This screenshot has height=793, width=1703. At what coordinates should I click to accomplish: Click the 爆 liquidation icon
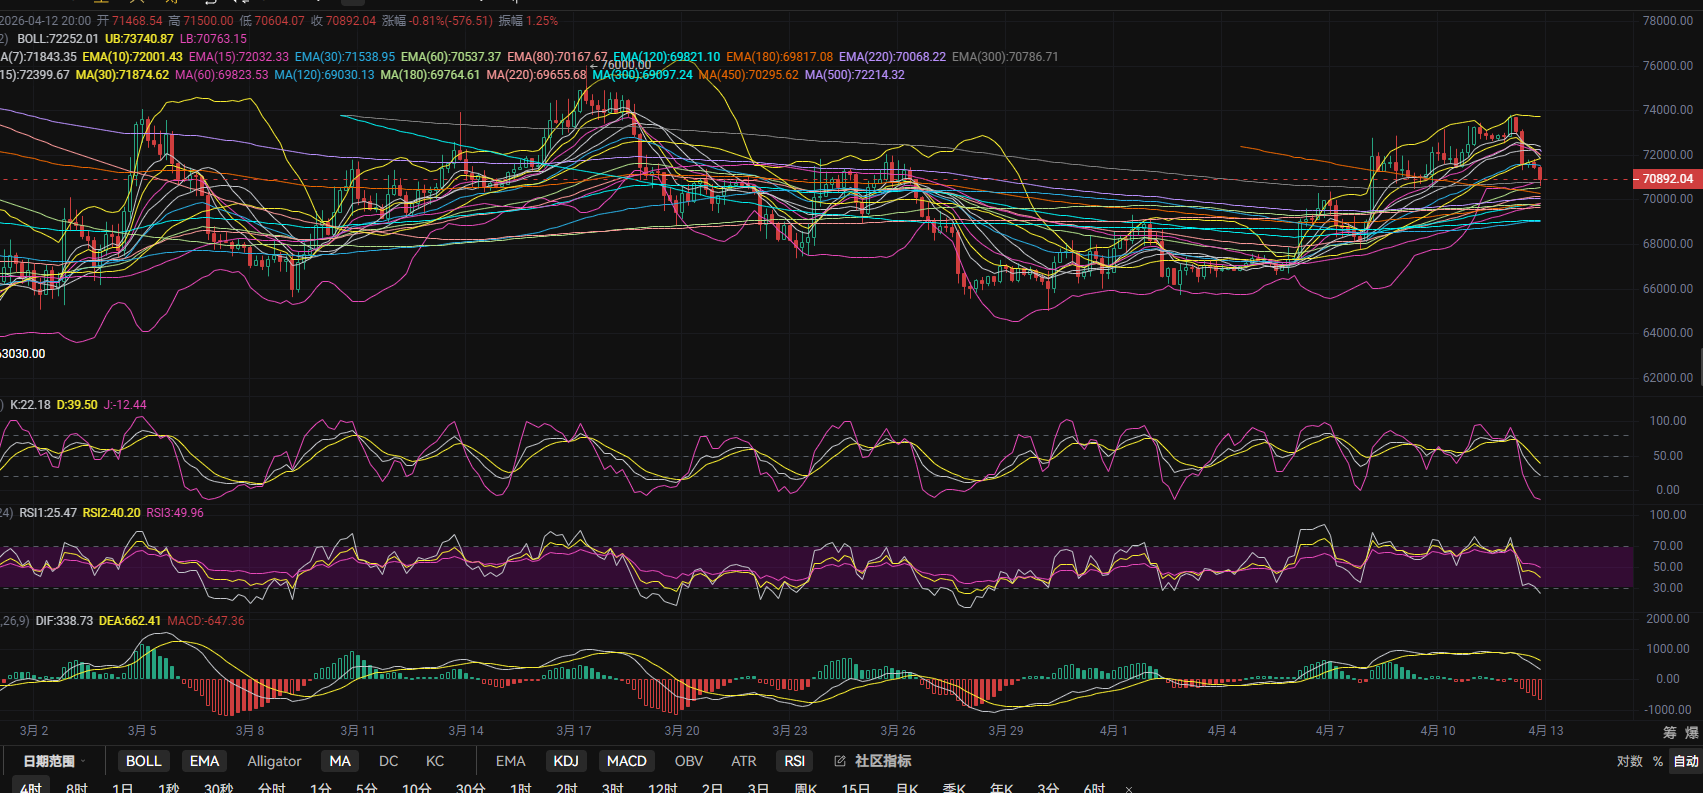1691,733
